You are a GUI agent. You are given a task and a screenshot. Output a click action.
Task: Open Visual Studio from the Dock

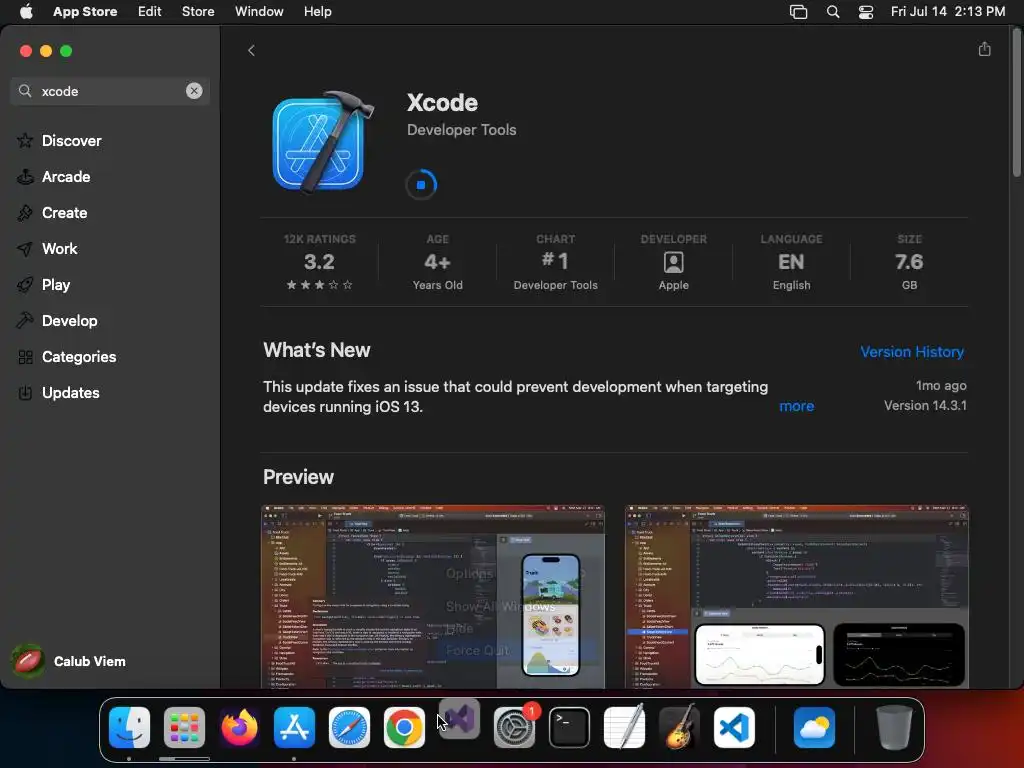[x=459, y=719]
